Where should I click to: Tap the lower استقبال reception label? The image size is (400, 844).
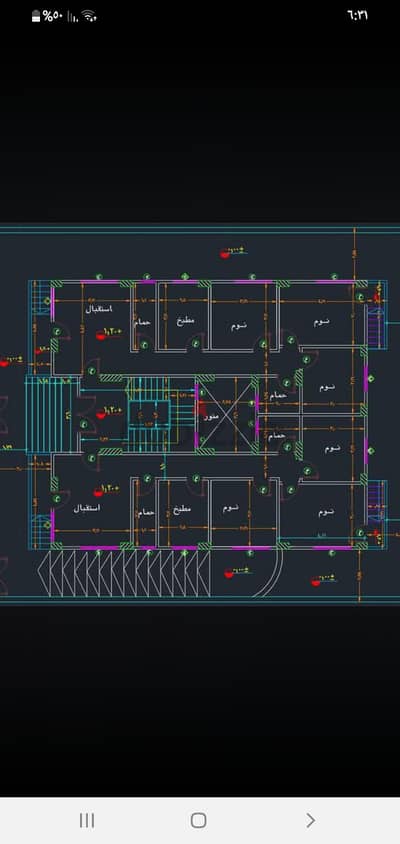click(x=87, y=508)
